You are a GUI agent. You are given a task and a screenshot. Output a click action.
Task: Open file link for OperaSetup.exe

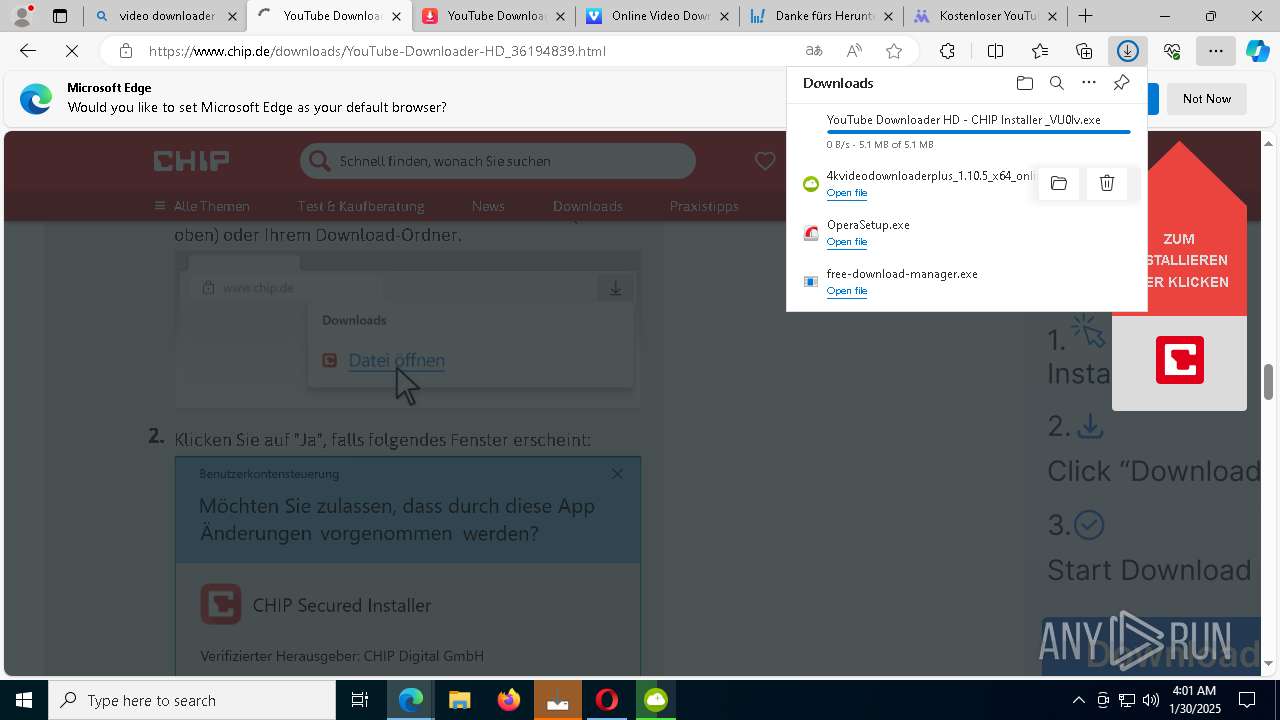pyautogui.click(x=846, y=242)
